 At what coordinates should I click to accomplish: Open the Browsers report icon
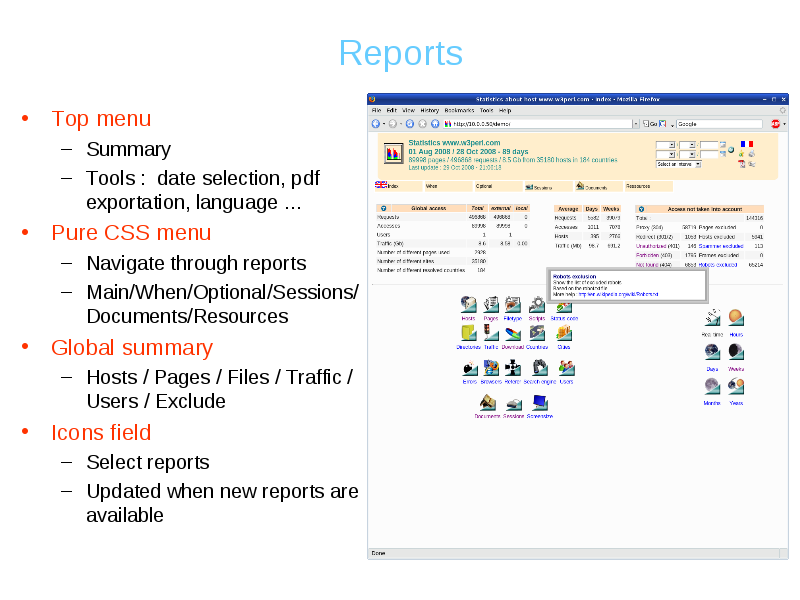click(x=491, y=368)
